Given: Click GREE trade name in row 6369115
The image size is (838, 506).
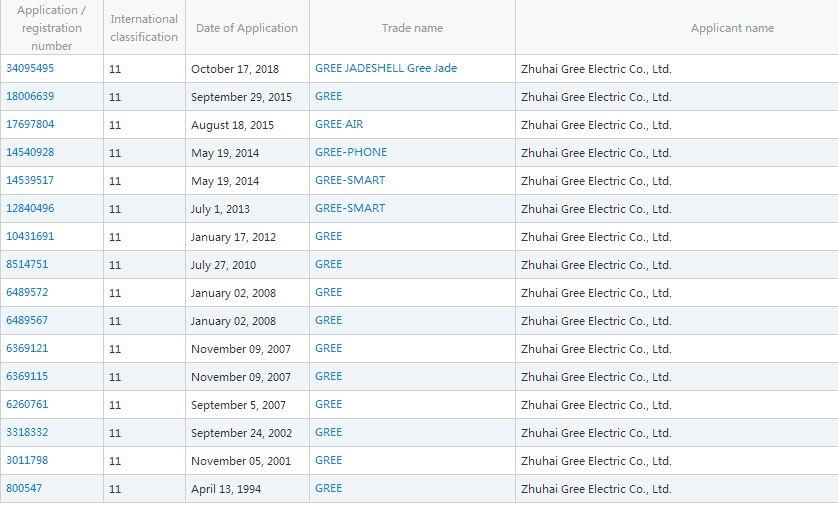Looking at the screenshot, I should tap(328, 376).
